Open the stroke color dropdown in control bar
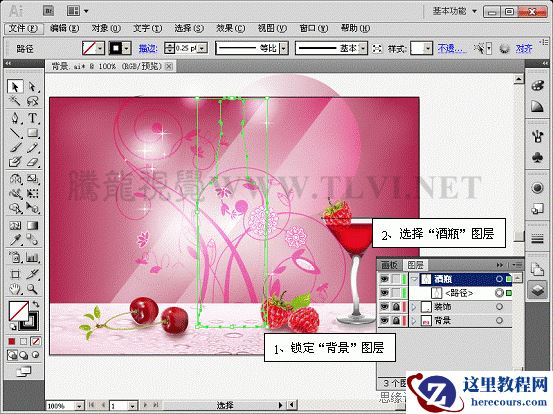553x414 pixels. 127,48
